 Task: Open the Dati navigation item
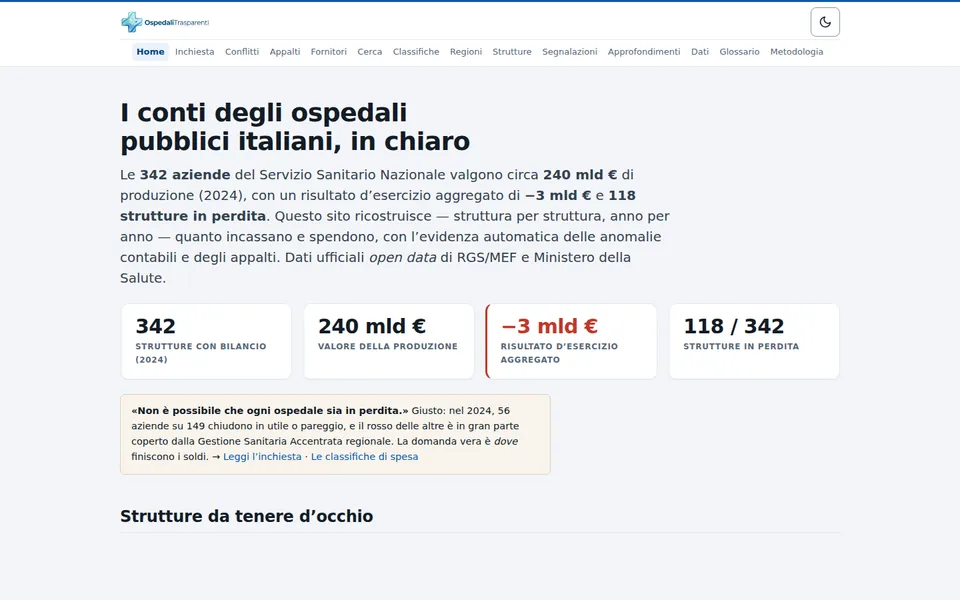700,51
